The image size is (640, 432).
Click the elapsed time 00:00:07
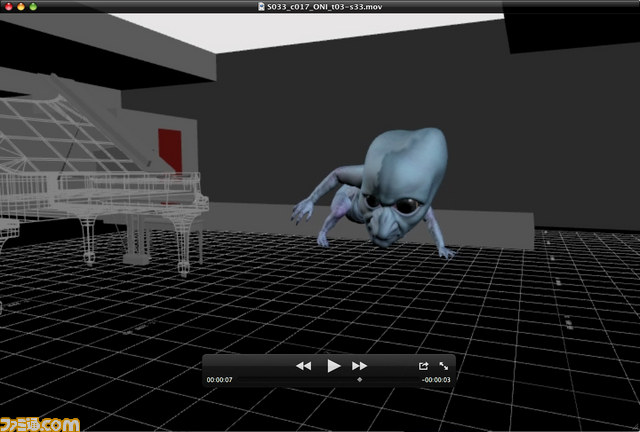(x=220, y=380)
